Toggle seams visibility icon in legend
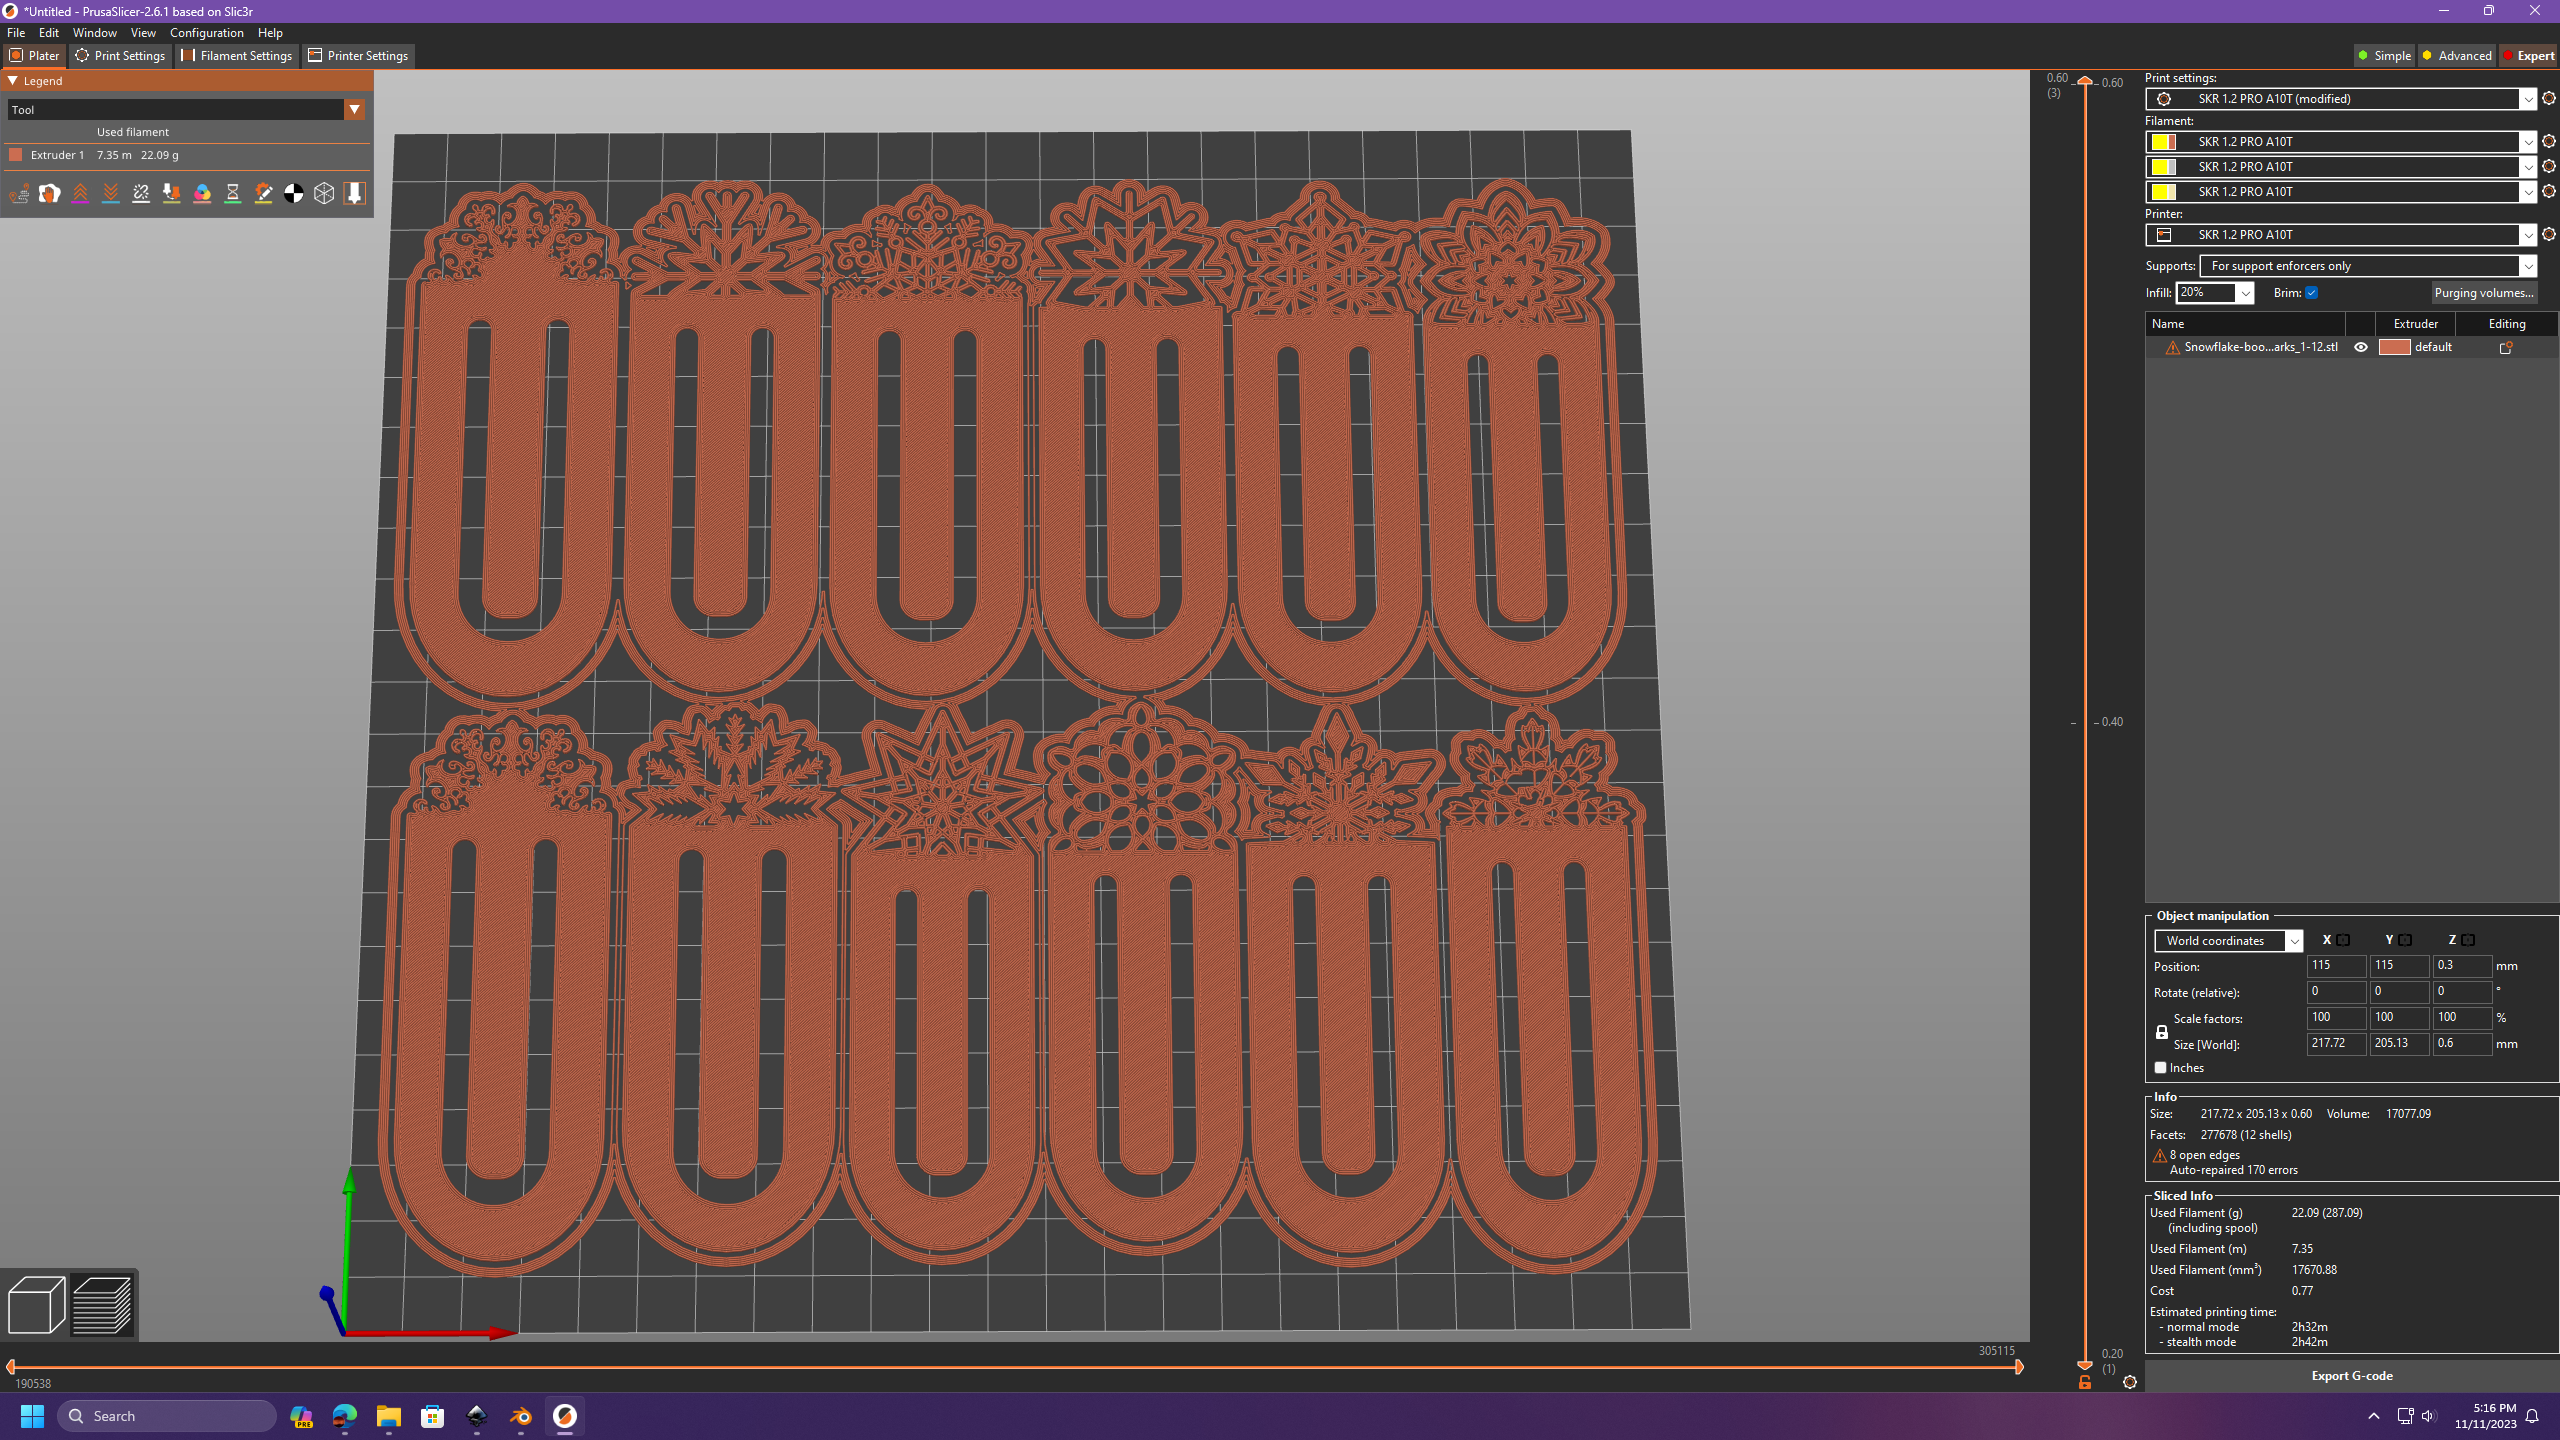The height and width of the screenshot is (1440, 2560). (141, 194)
